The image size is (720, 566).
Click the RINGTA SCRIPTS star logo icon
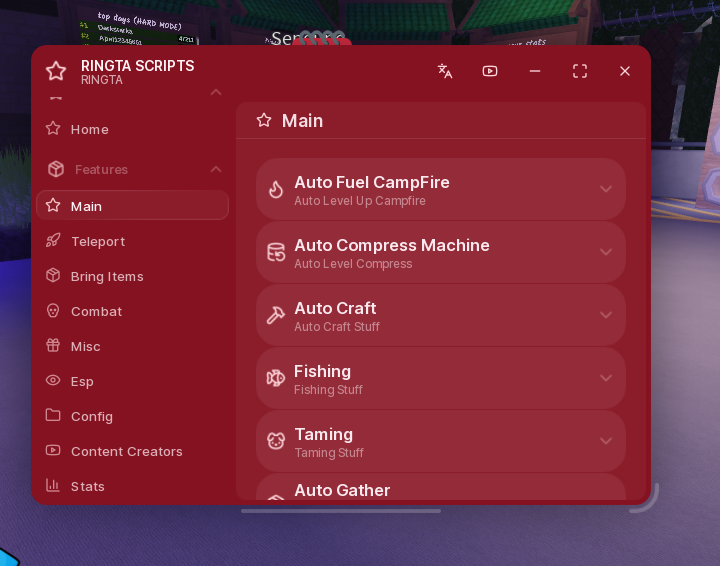(x=56, y=71)
